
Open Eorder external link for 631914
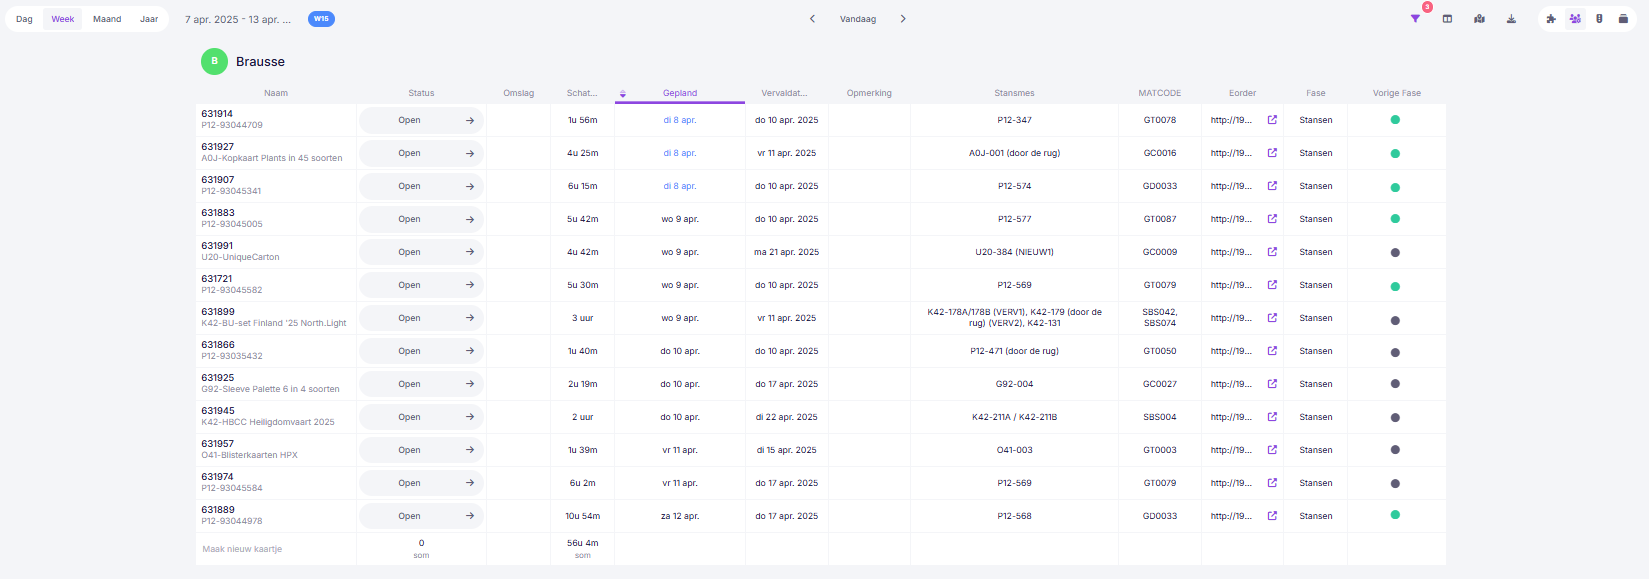pos(1272,120)
